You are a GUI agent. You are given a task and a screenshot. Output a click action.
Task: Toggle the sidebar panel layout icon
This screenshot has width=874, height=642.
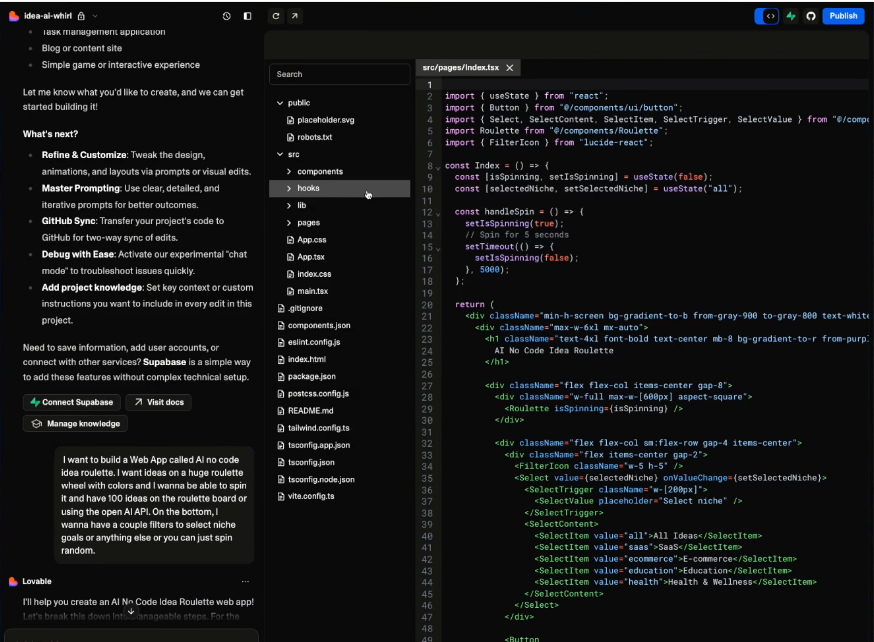point(247,16)
